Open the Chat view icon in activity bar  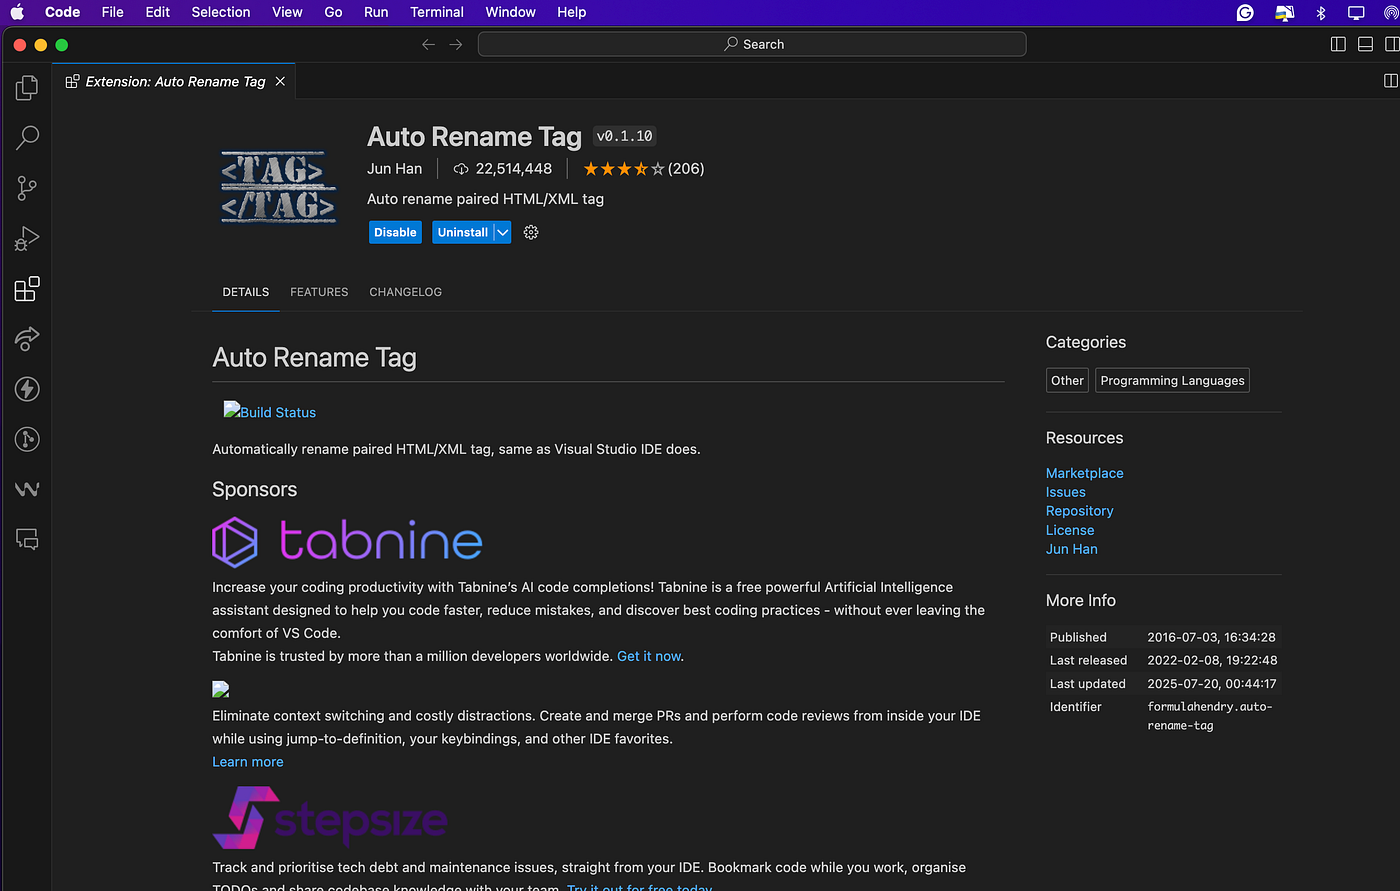[x=27, y=540]
